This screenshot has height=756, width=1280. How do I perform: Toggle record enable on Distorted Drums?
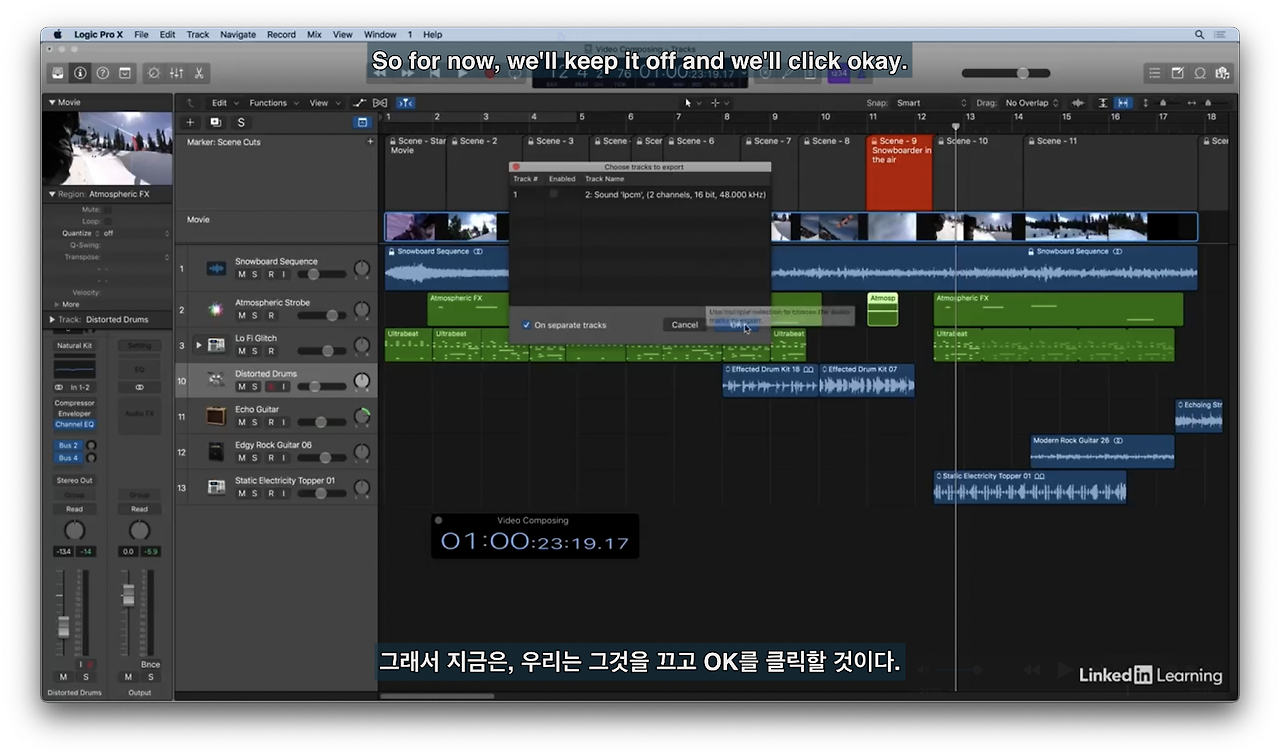pyautogui.click(x=270, y=386)
